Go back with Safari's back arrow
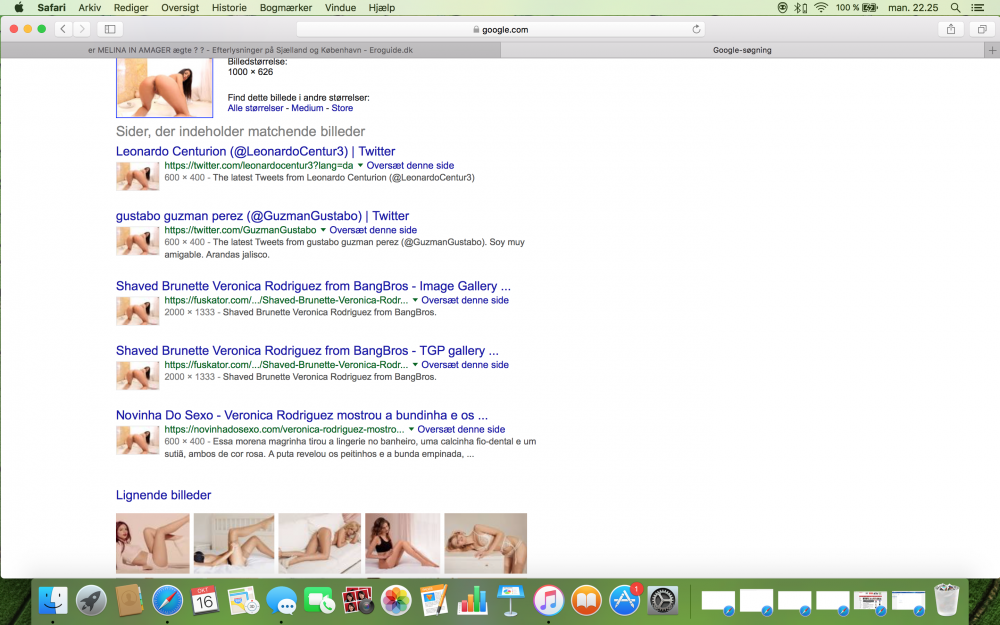This screenshot has width=1000, height=625. coord(63,29)
